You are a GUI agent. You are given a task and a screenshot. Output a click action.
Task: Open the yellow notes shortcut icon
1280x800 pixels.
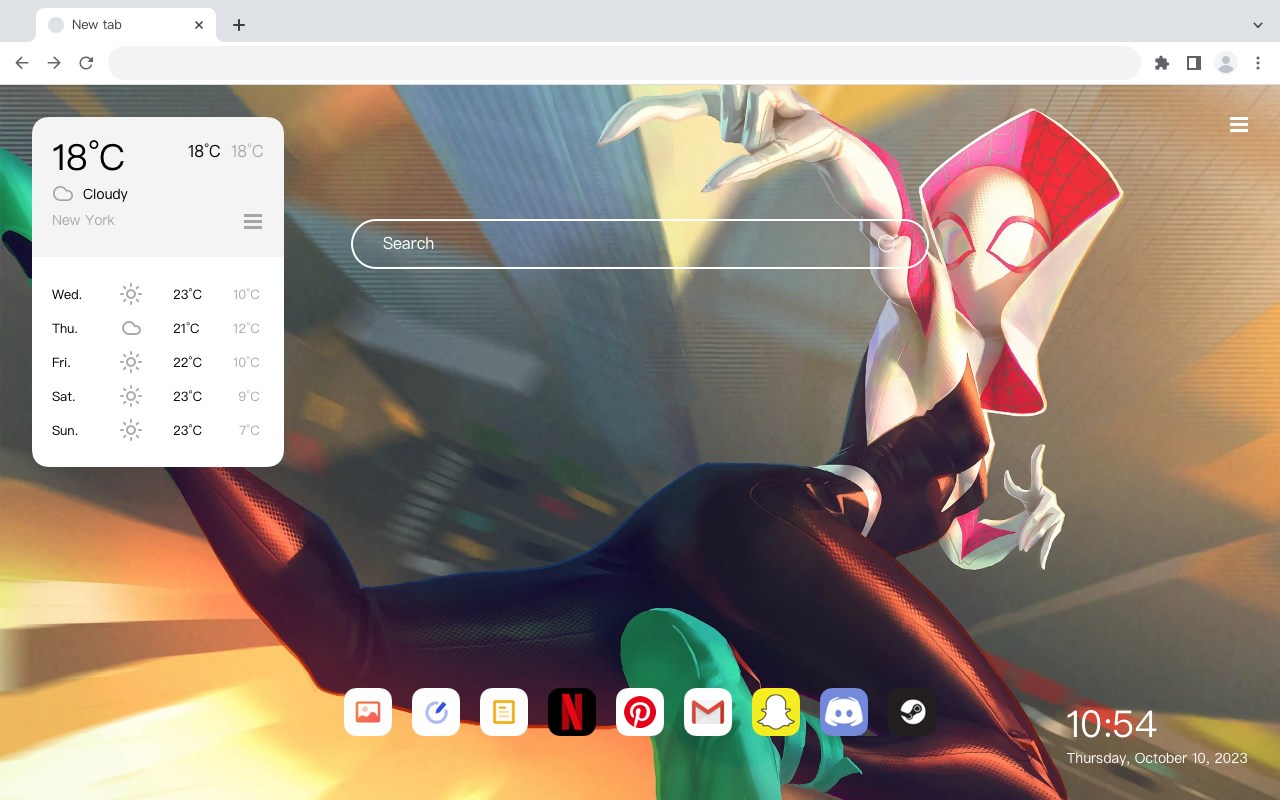tap(504, 712)
